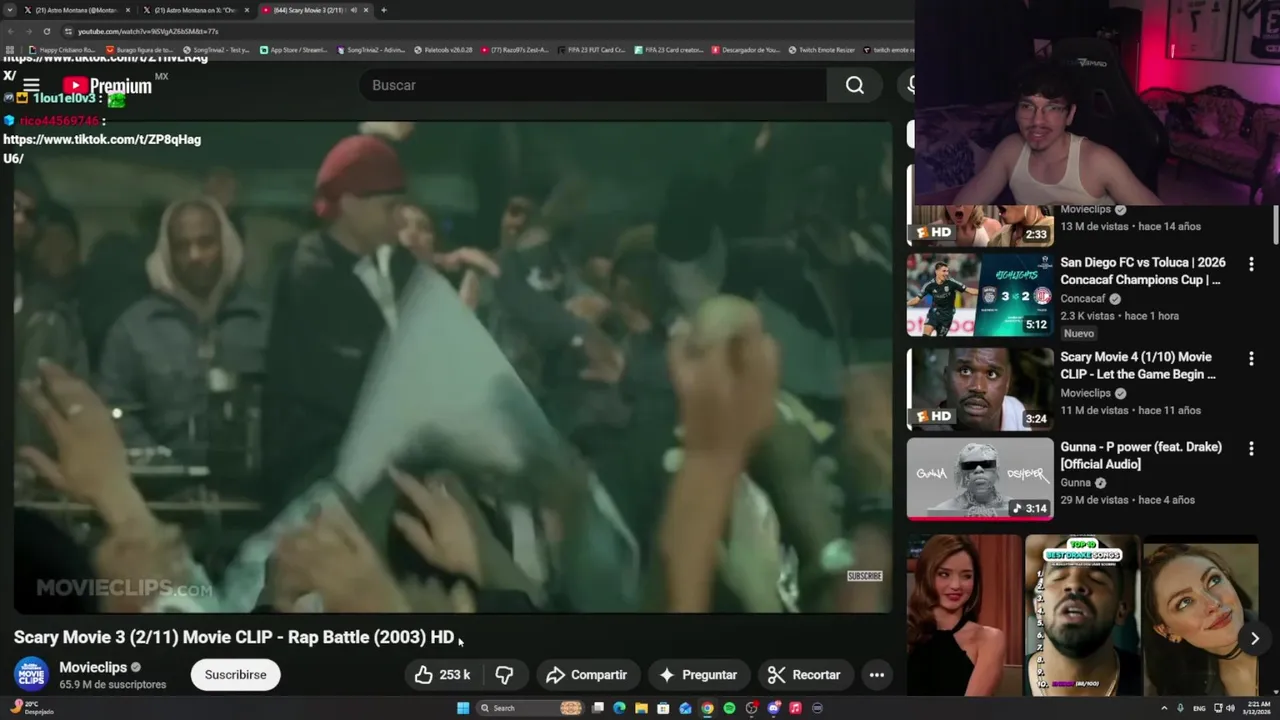Open the first short with red-haired woman
This screenshot has width=1280, height=720.
tap(965, 615)
